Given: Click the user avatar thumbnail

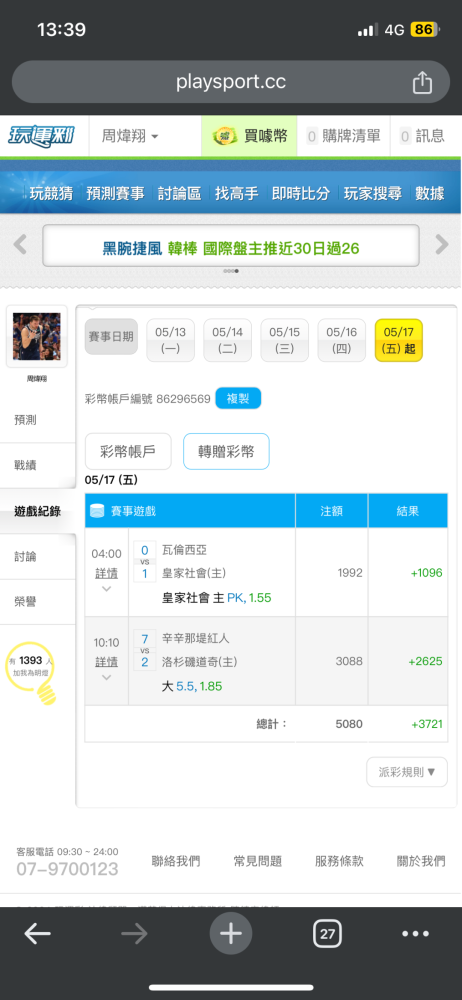Looking at the screenshot, I should (x=37, y=337).
